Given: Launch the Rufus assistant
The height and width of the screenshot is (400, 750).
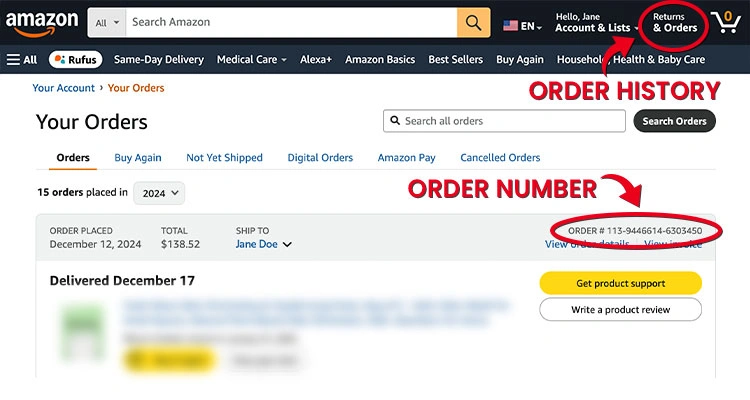Looking at the screenshot, I should [76, 59].
